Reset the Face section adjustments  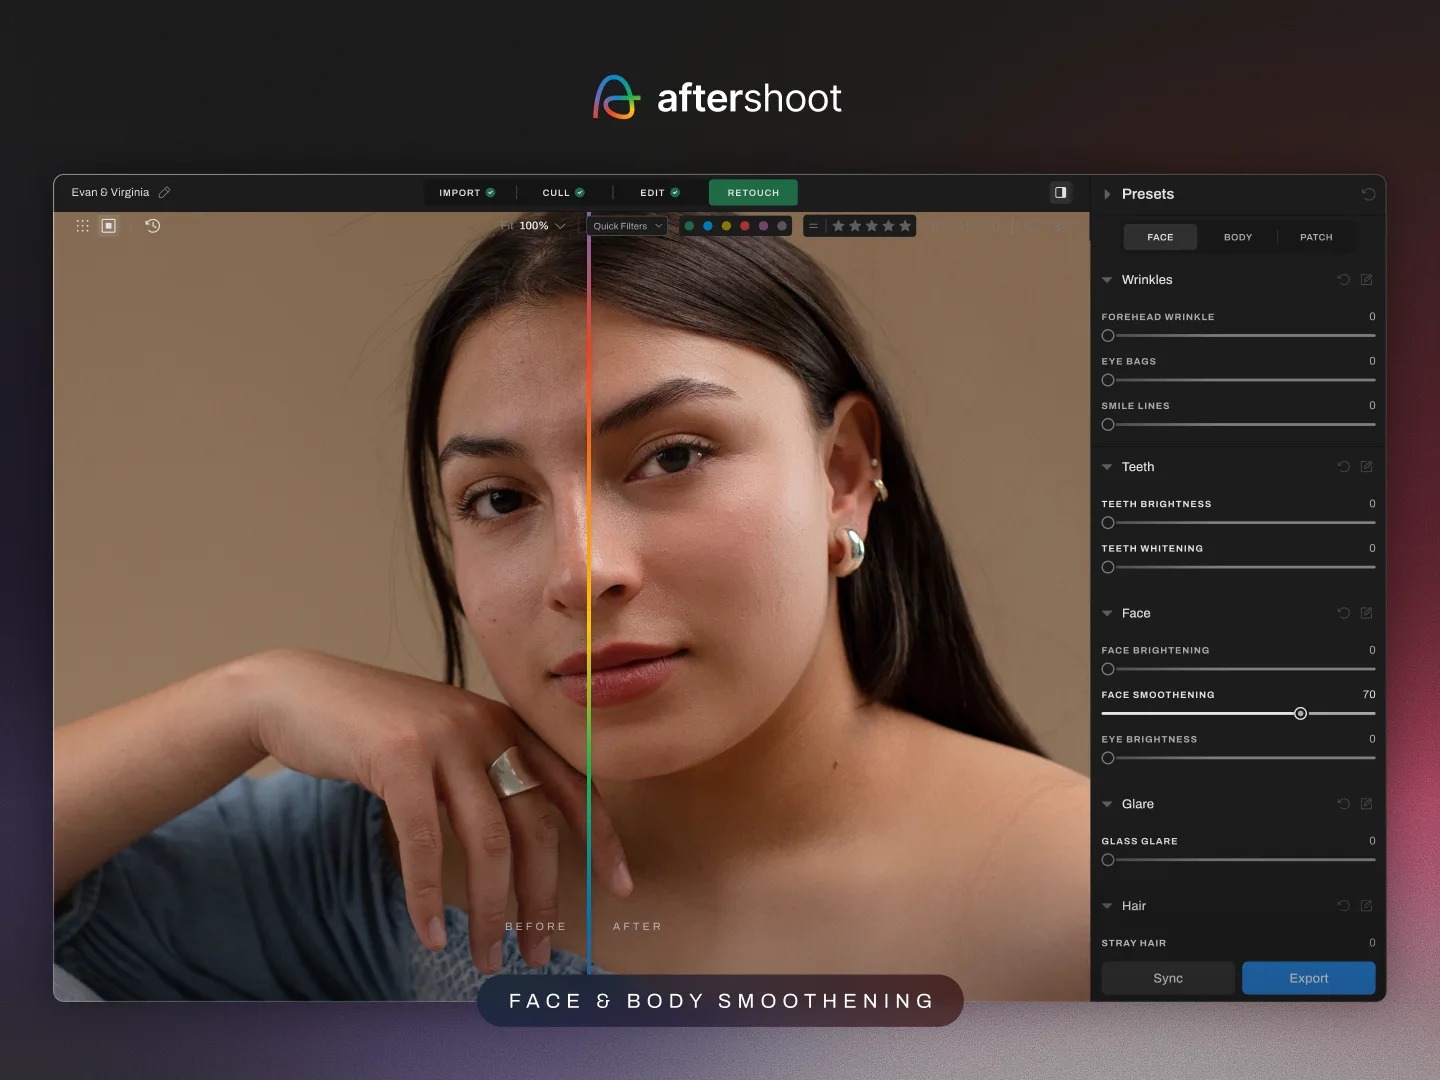pos(1344,613)
